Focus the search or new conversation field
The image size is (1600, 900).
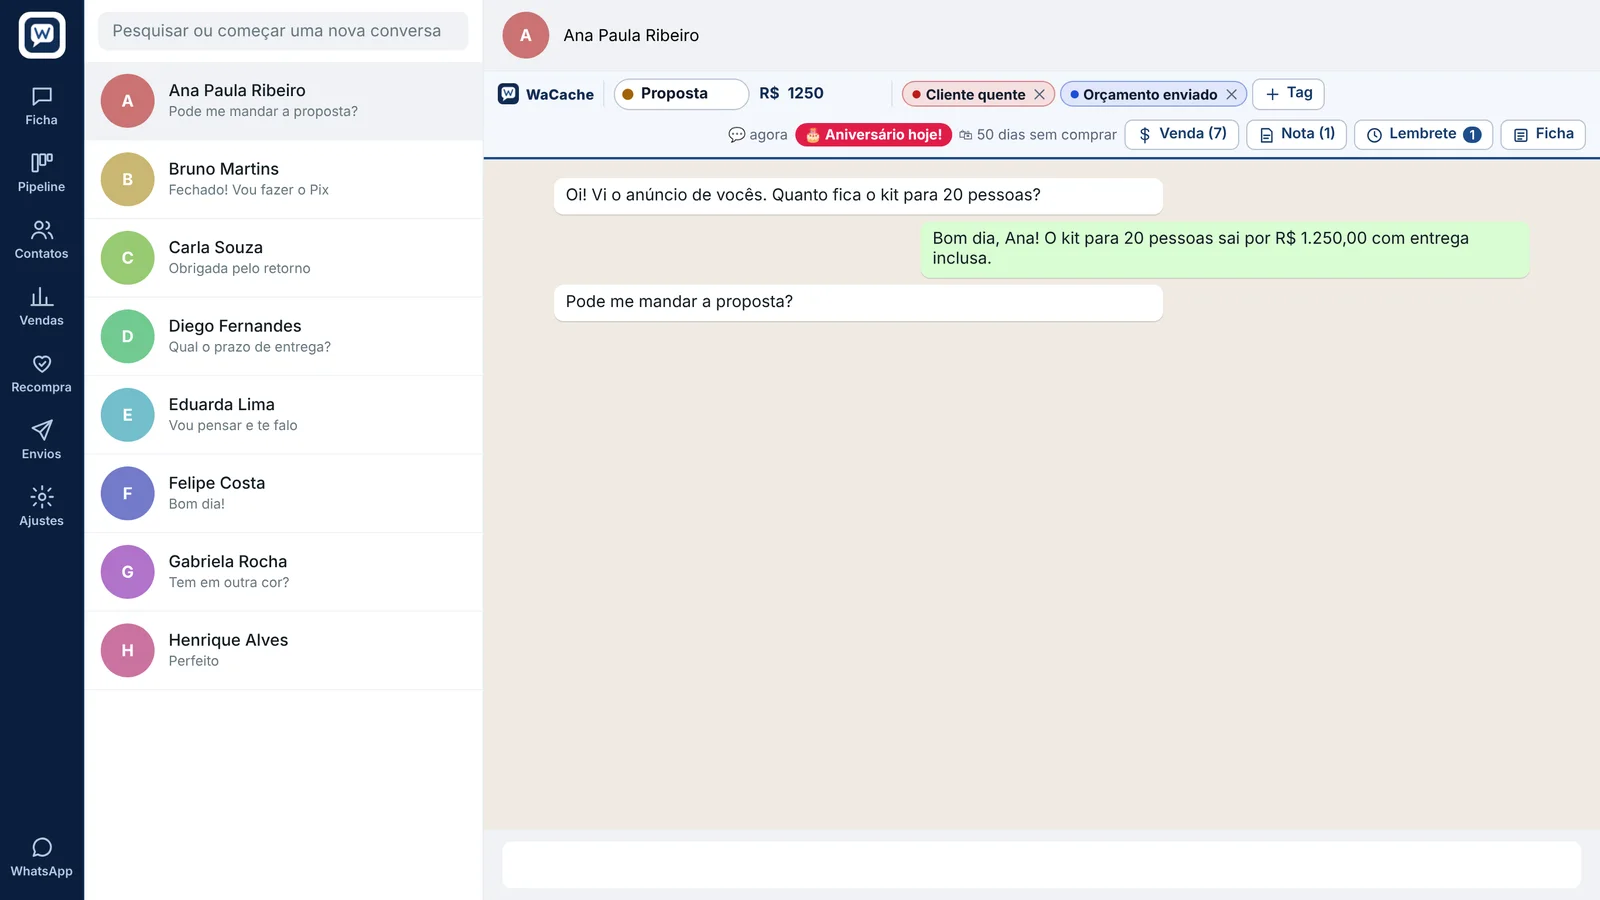pyautogui.click(x=283, y=31)
